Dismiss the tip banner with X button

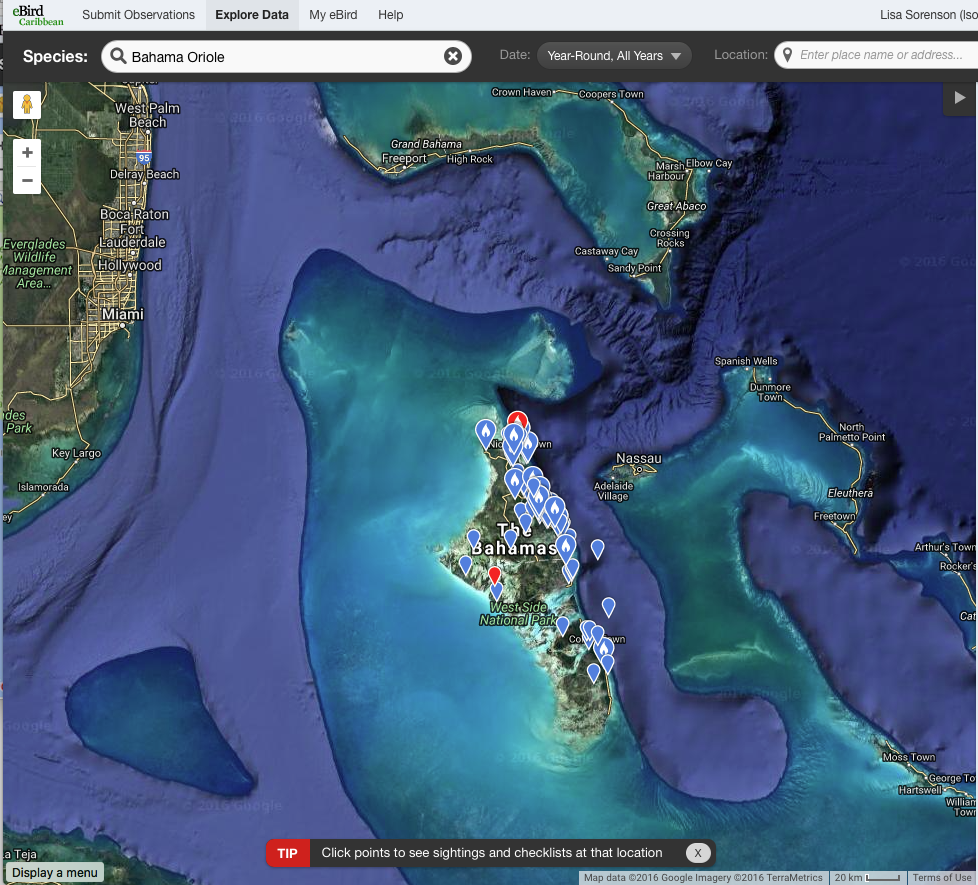point(698,853)
